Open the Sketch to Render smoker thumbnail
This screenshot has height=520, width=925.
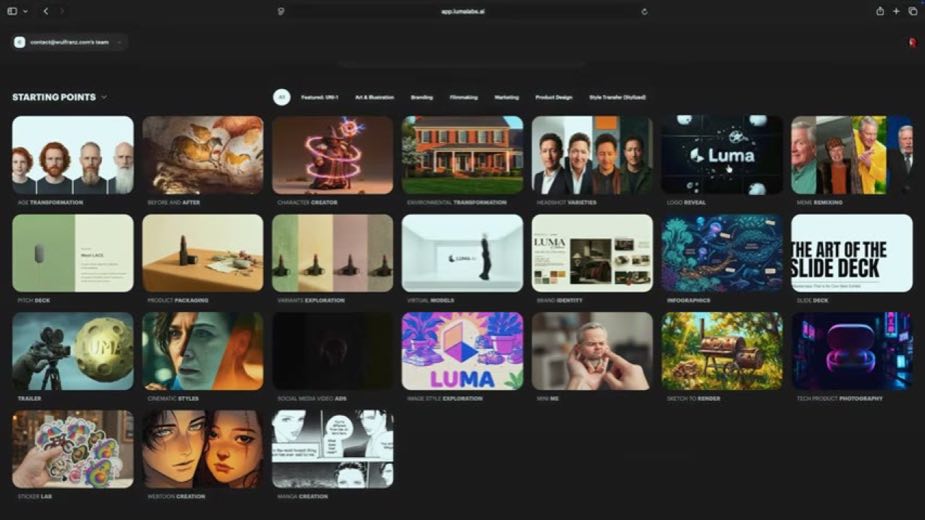(x=722, y=351)
